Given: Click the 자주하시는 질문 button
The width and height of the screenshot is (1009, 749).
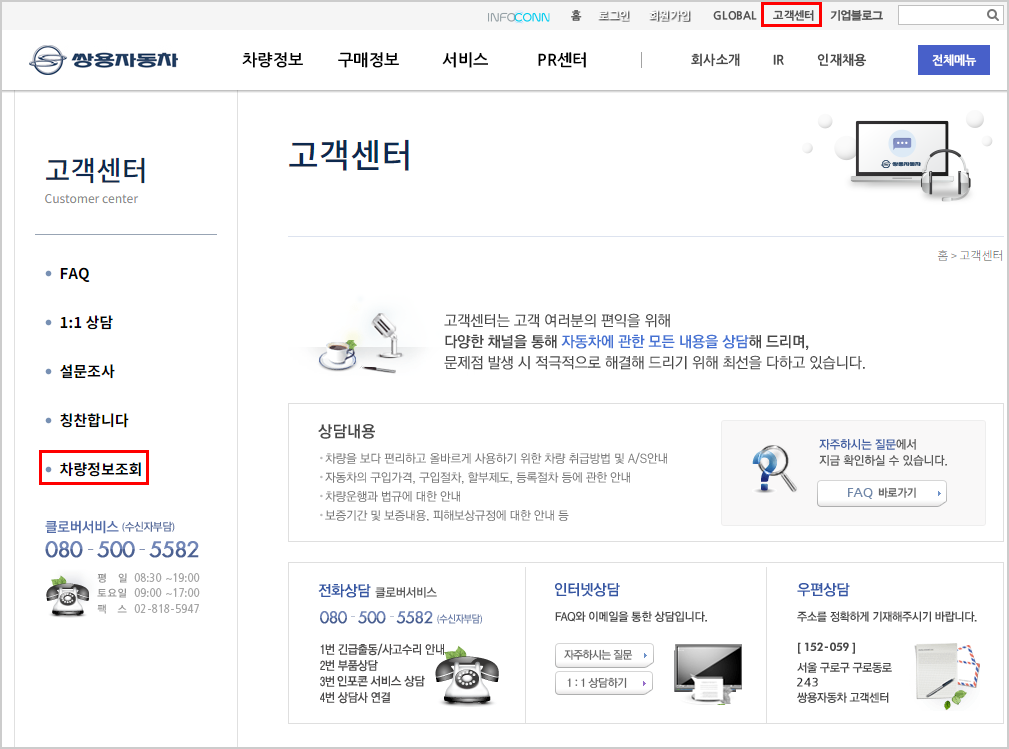Looking at the screenshot, I should (x=602, y=654).
